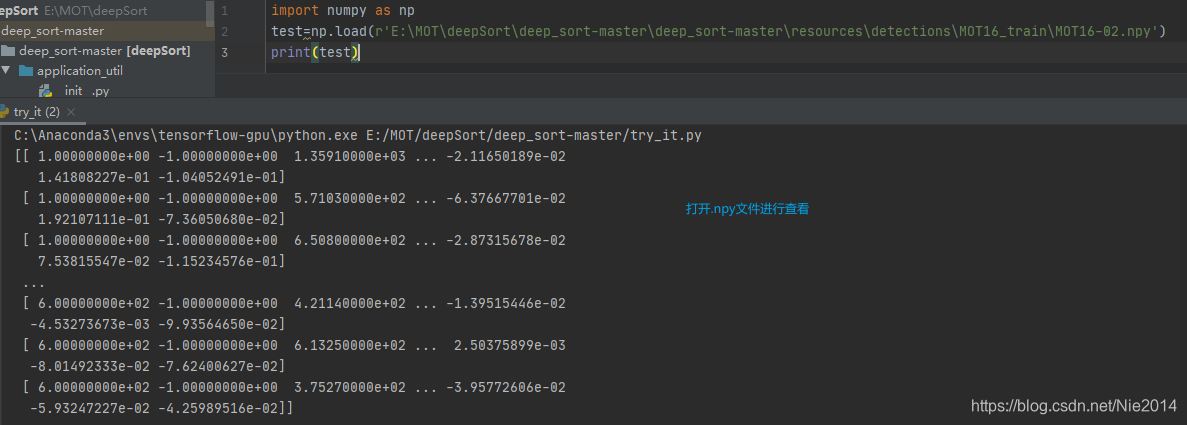This screenshot has width=1187, height=425.
Task: Click value 6.50800000e+02 in console output
Action: 349,240
